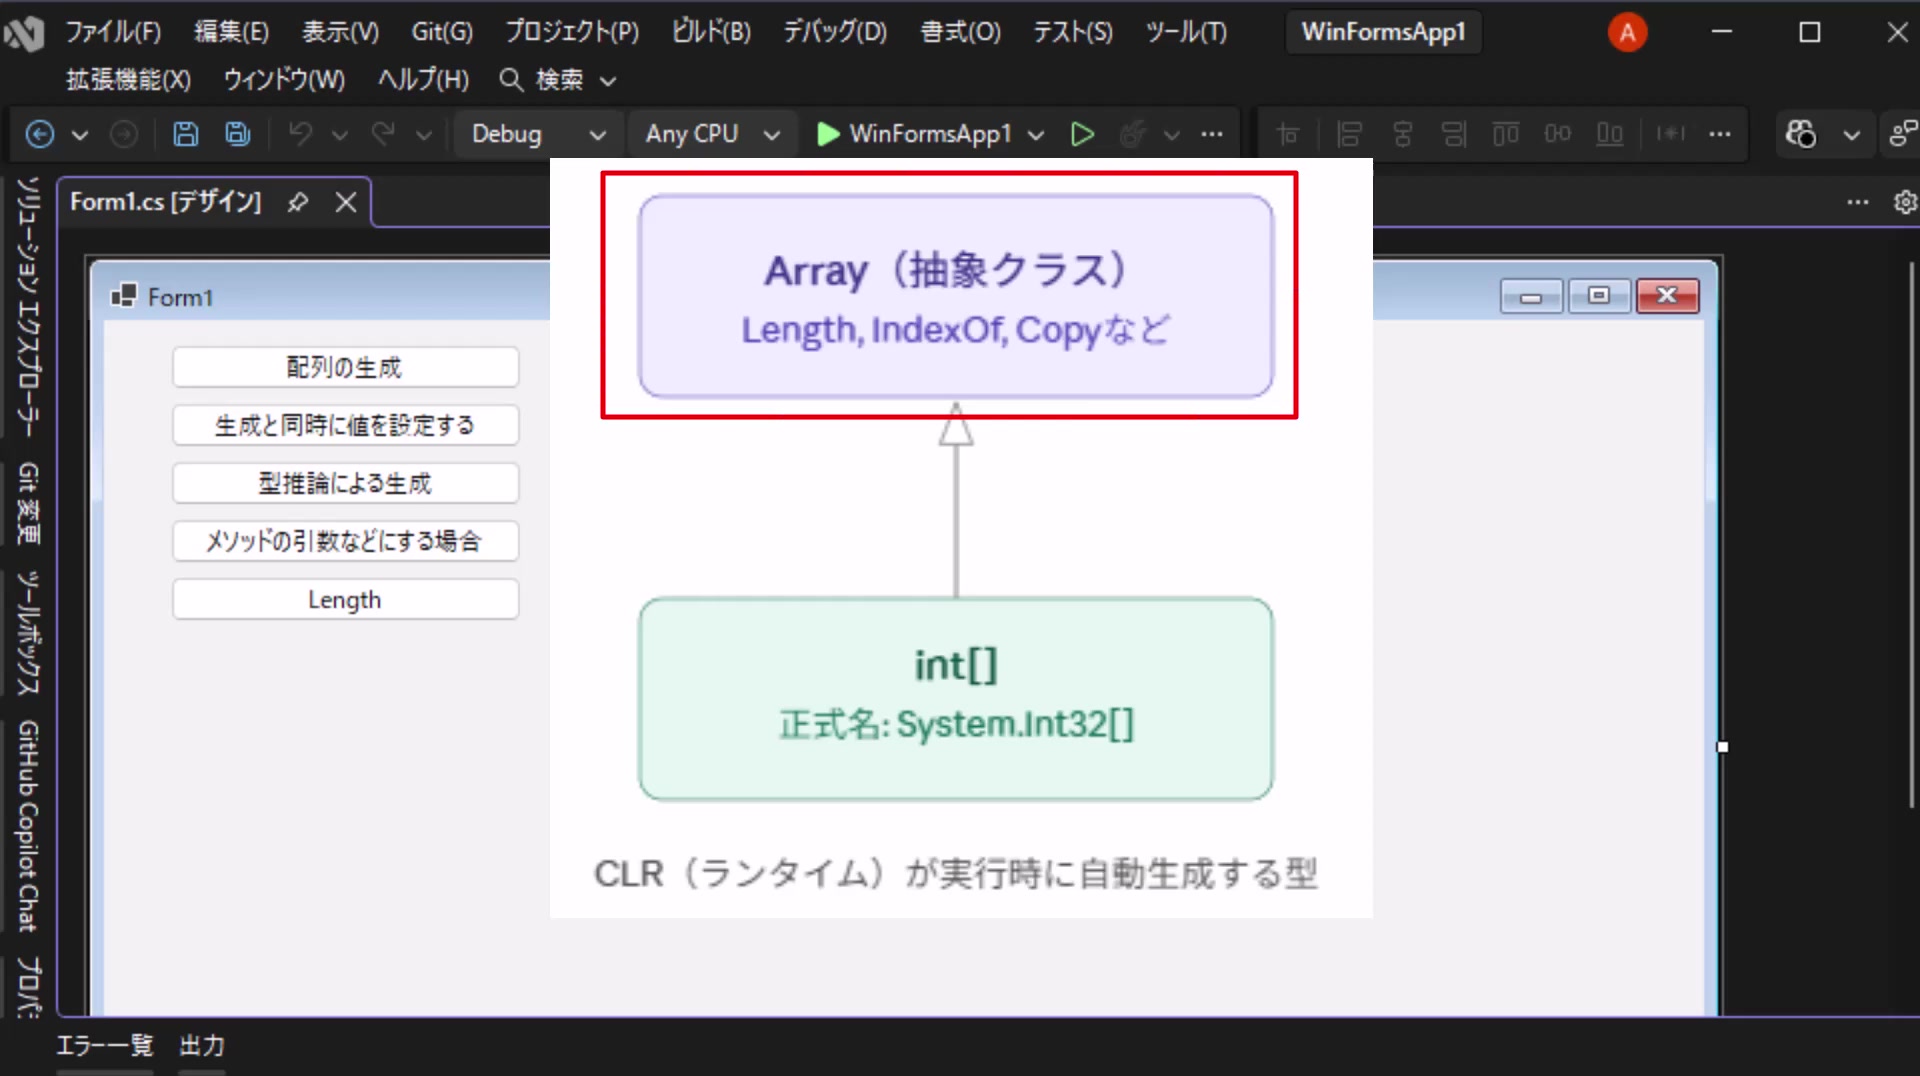Open the ファイル(F) menu
Screen dimensions: 1920x1076
click(113, 32)
